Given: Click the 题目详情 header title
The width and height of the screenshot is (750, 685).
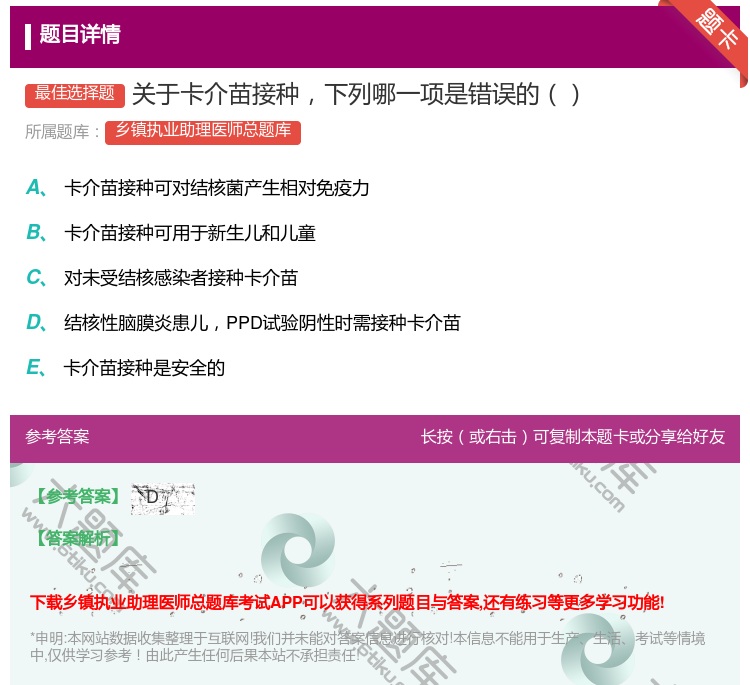Looking at the screenshot, I should click(80, 34).
